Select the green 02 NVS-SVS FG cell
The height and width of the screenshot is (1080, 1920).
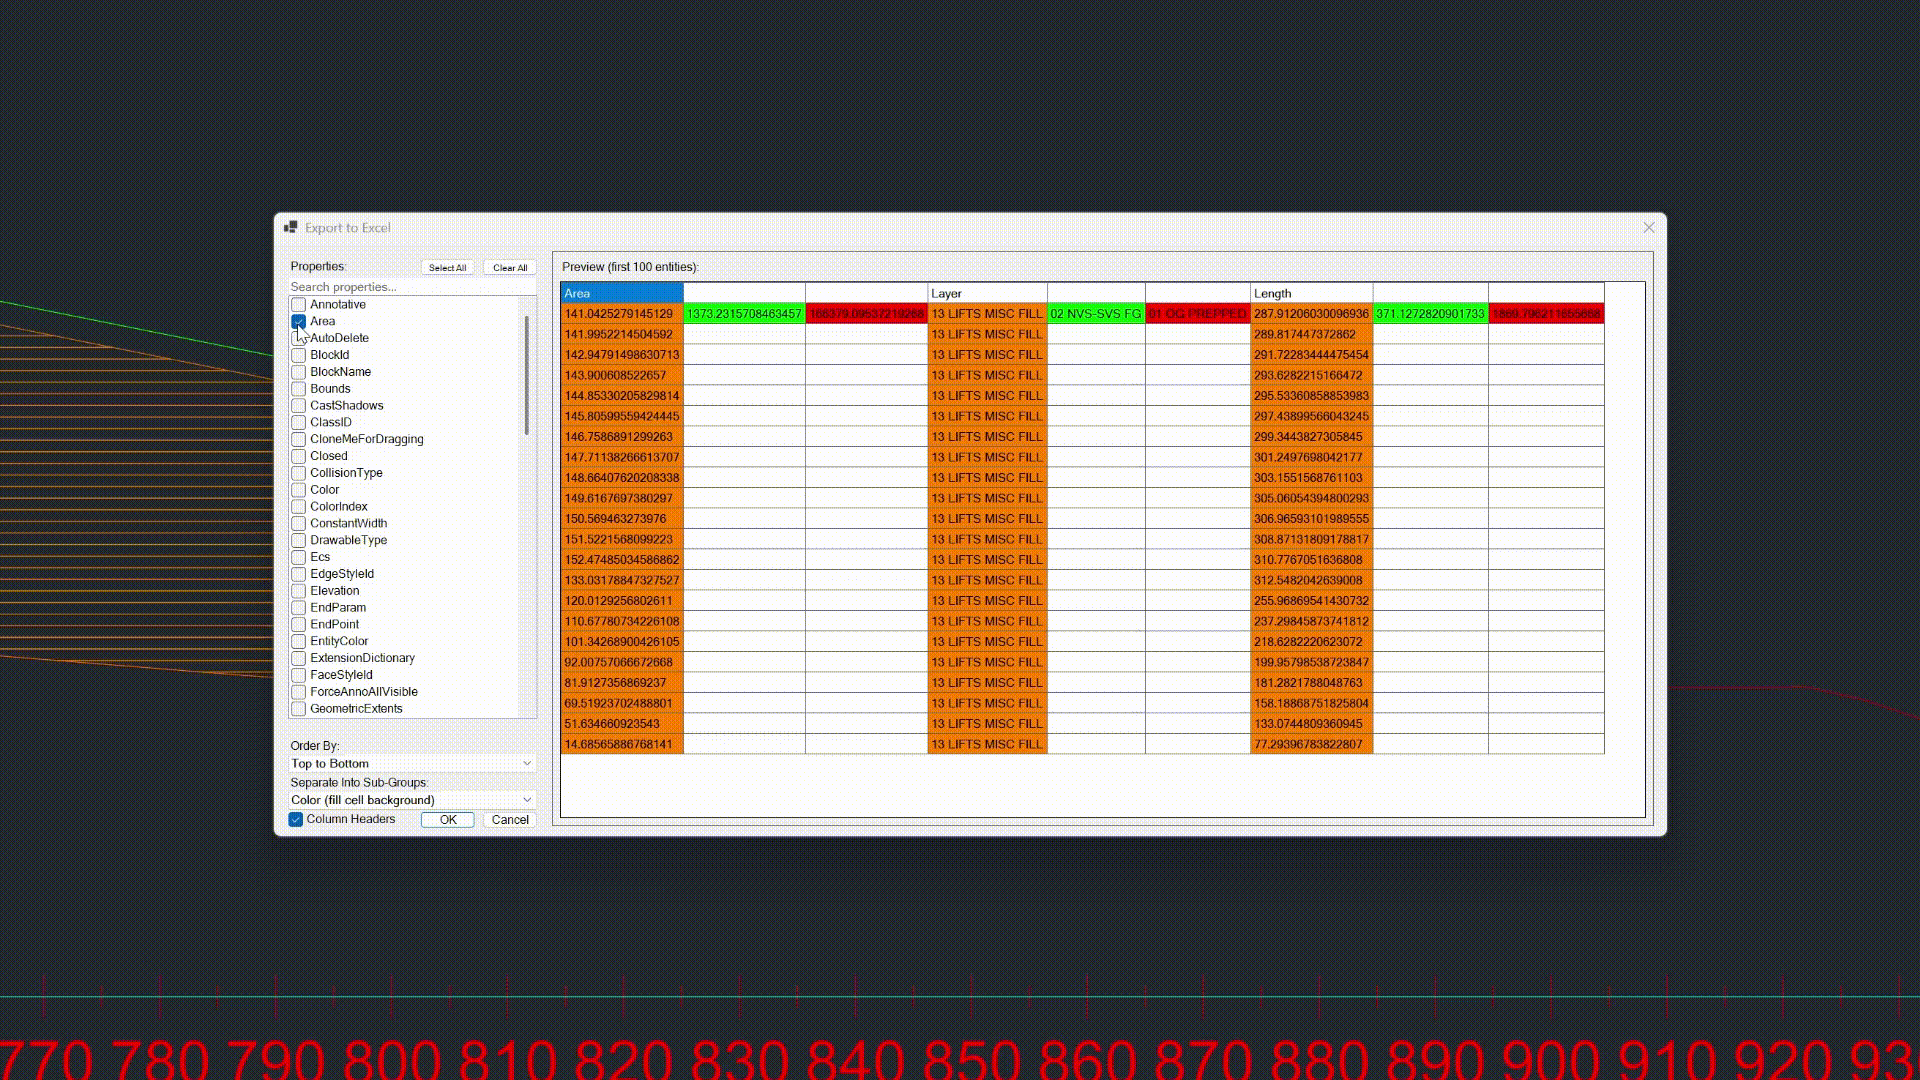tap(1095, 312)
